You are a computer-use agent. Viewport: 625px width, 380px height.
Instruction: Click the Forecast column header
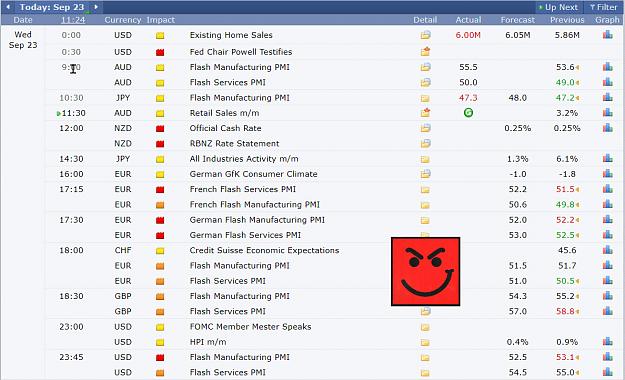[x=517, y=20]
